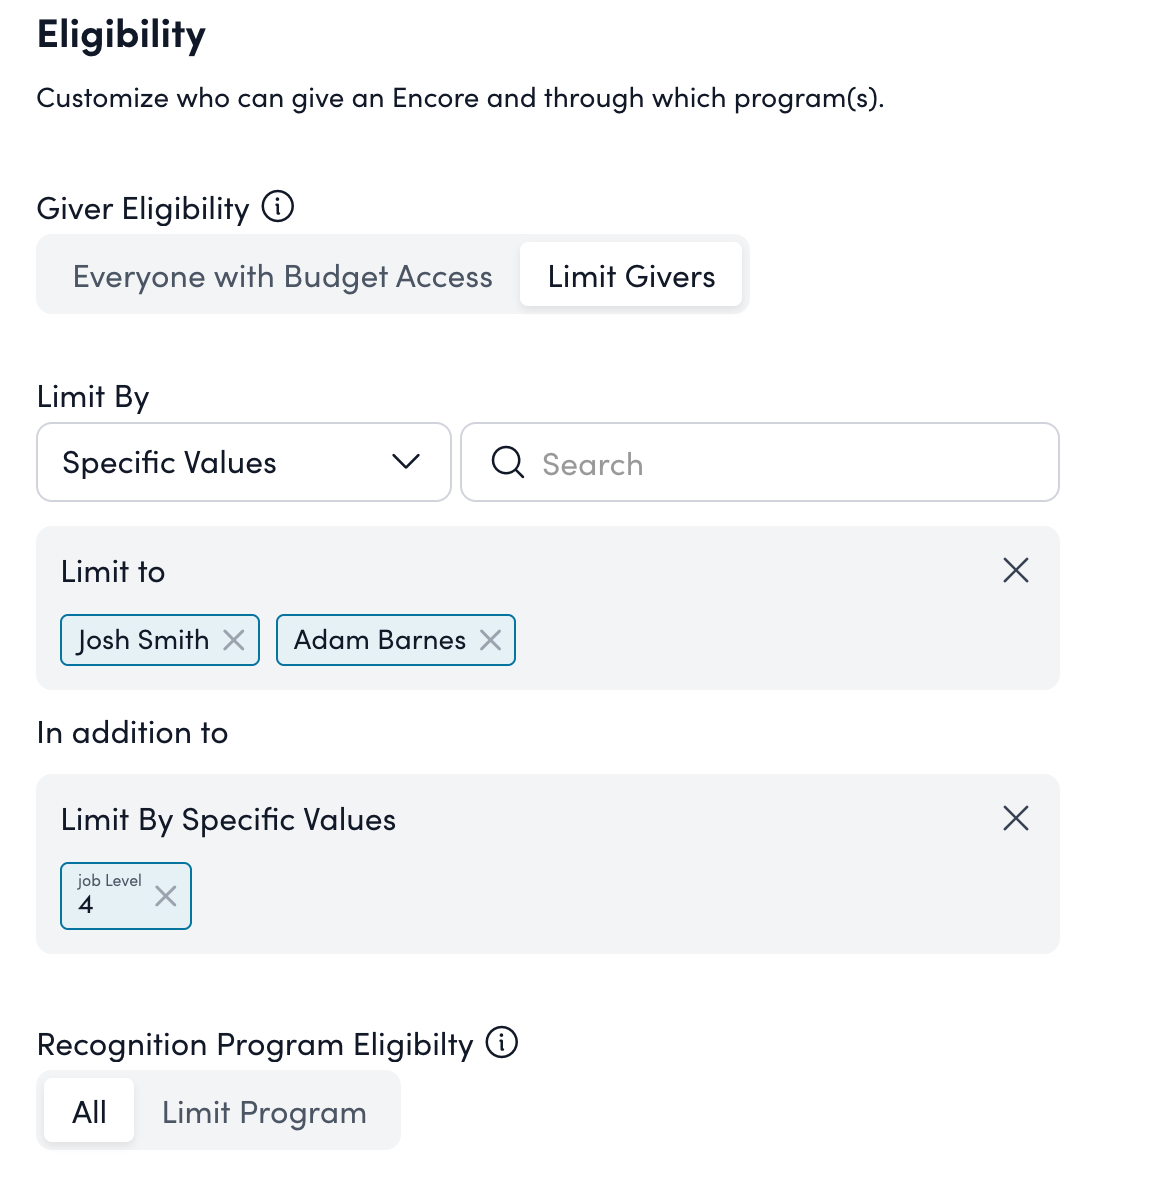This screenshot has height=1204, width=1176.
Task: Remove Adam Barnes using its X icon
Action: click(x=490, y=640)
